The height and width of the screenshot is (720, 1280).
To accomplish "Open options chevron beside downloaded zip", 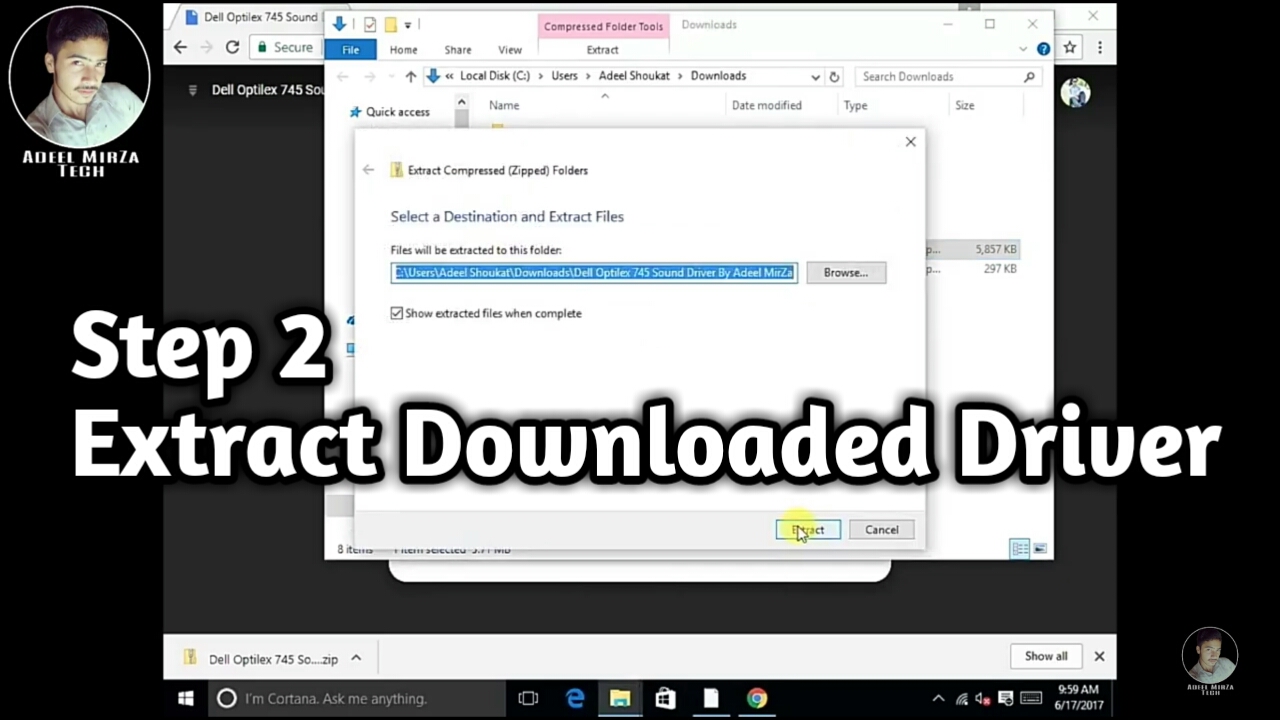I will (x=356, y=658).
